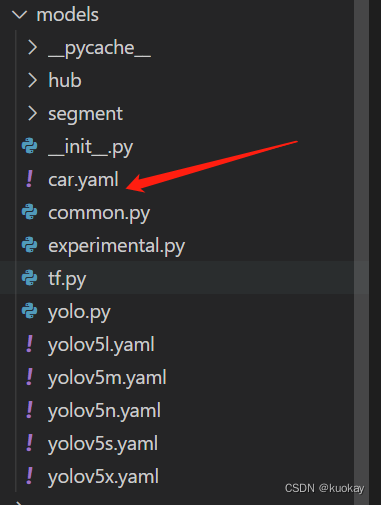
Task: Click the Python icon beside yolo.py
Action: 29,311
